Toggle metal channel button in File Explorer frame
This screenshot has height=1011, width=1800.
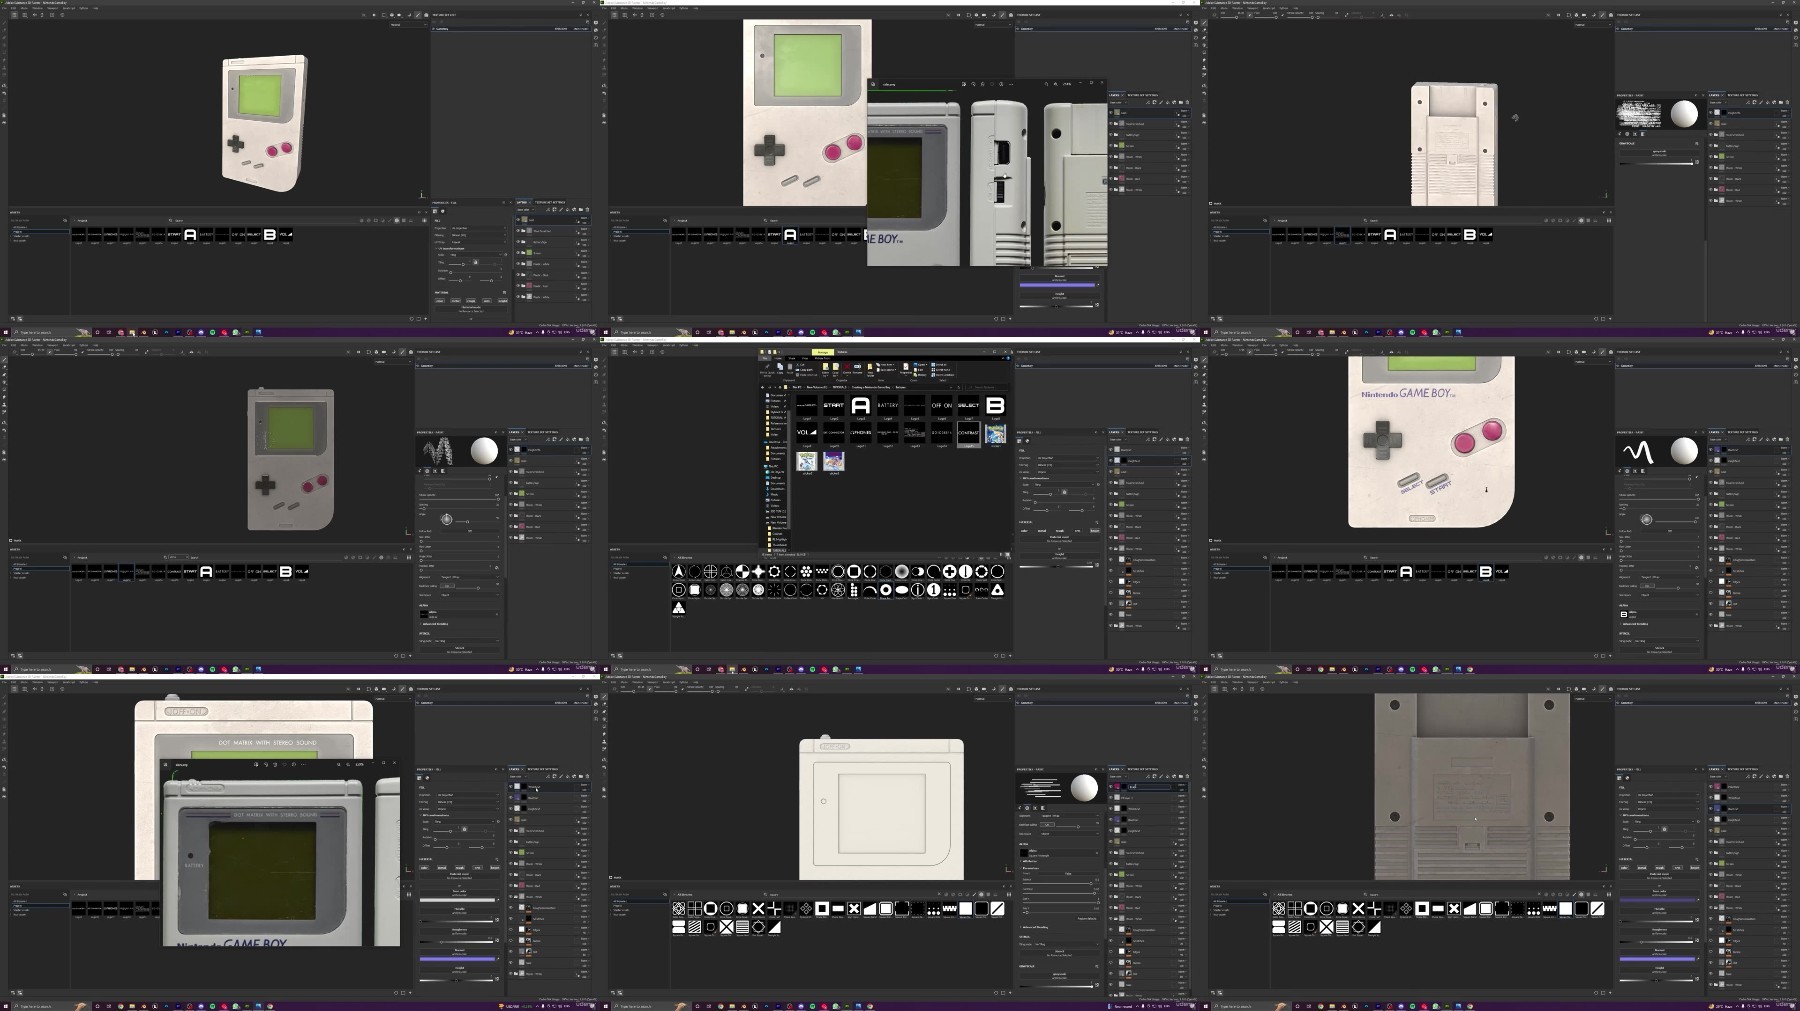click(x=1042, y=531)
